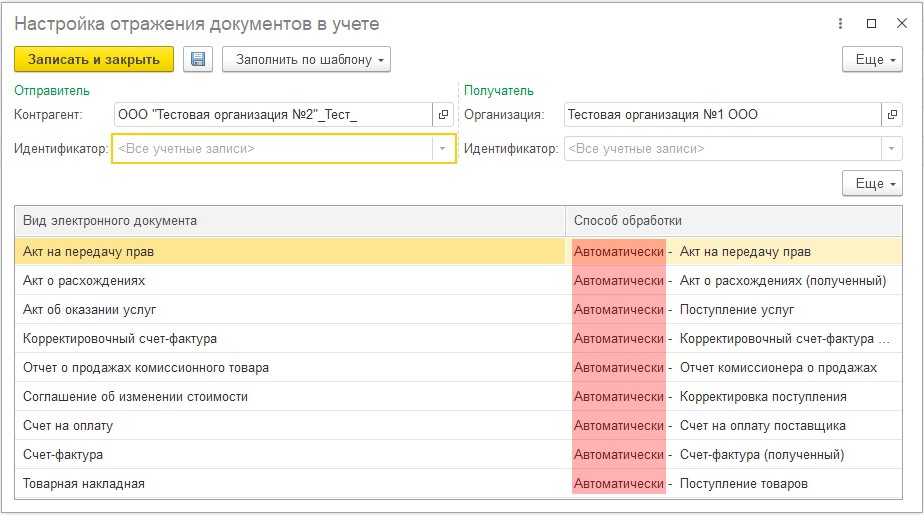Select the Счет-фактура document row
The height and width of the screenshot is (515, 924).
290,455
